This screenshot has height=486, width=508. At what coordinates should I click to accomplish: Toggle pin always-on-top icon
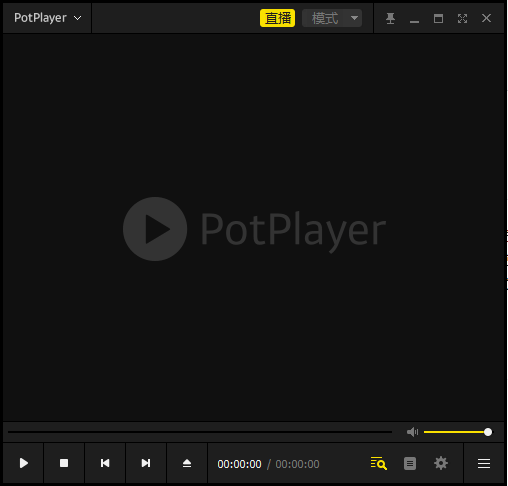pos(390,18)
